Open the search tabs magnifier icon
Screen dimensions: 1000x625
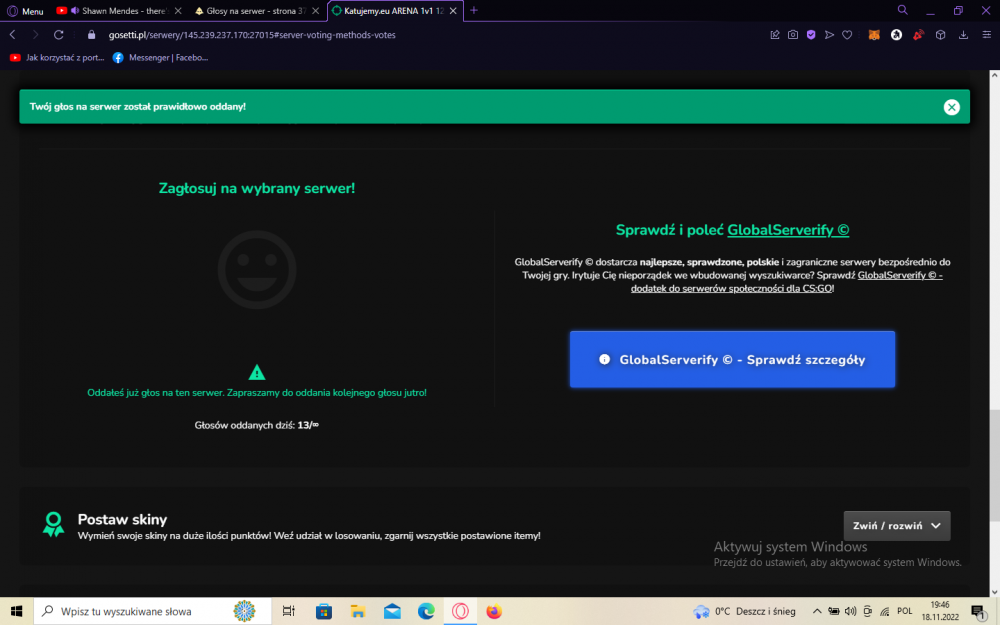pos(902,10)
